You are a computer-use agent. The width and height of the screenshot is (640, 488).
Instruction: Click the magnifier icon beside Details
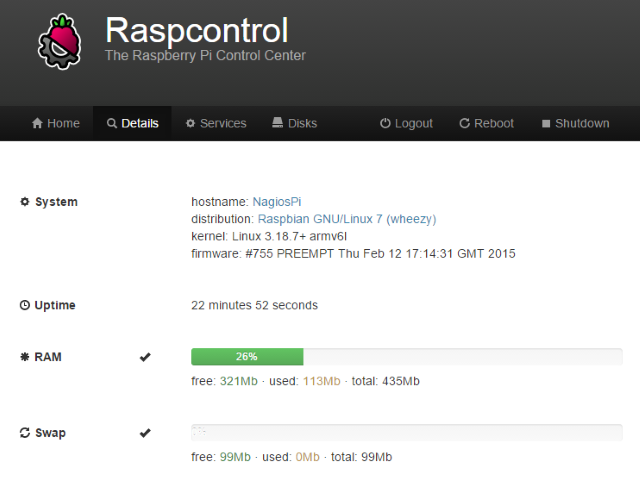[x=112, y=123]
